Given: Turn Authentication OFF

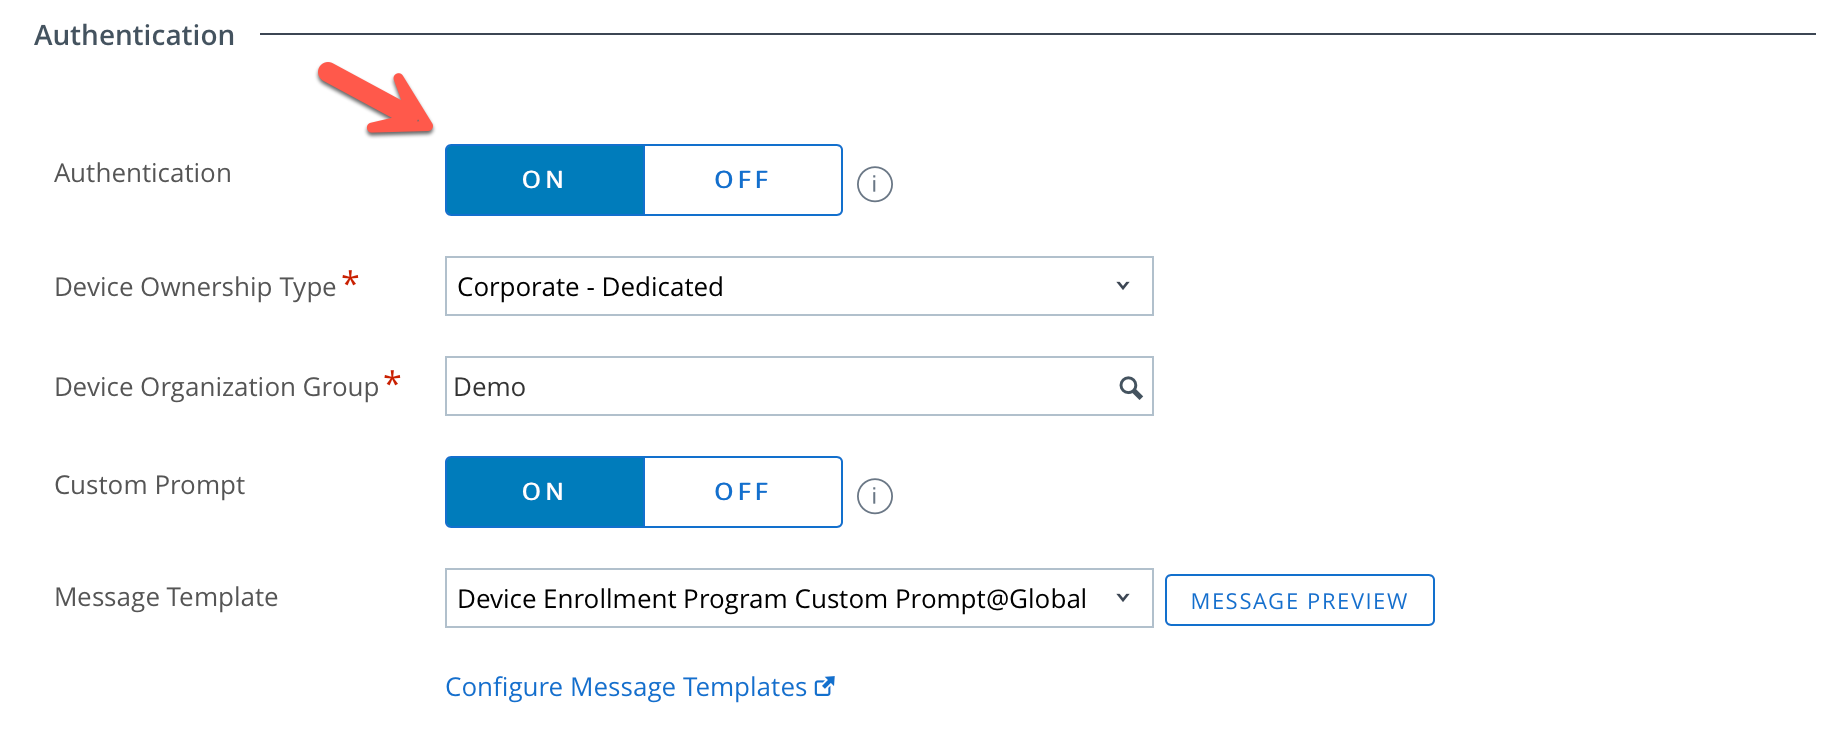Looking at the screenshot, I should 742,180.
